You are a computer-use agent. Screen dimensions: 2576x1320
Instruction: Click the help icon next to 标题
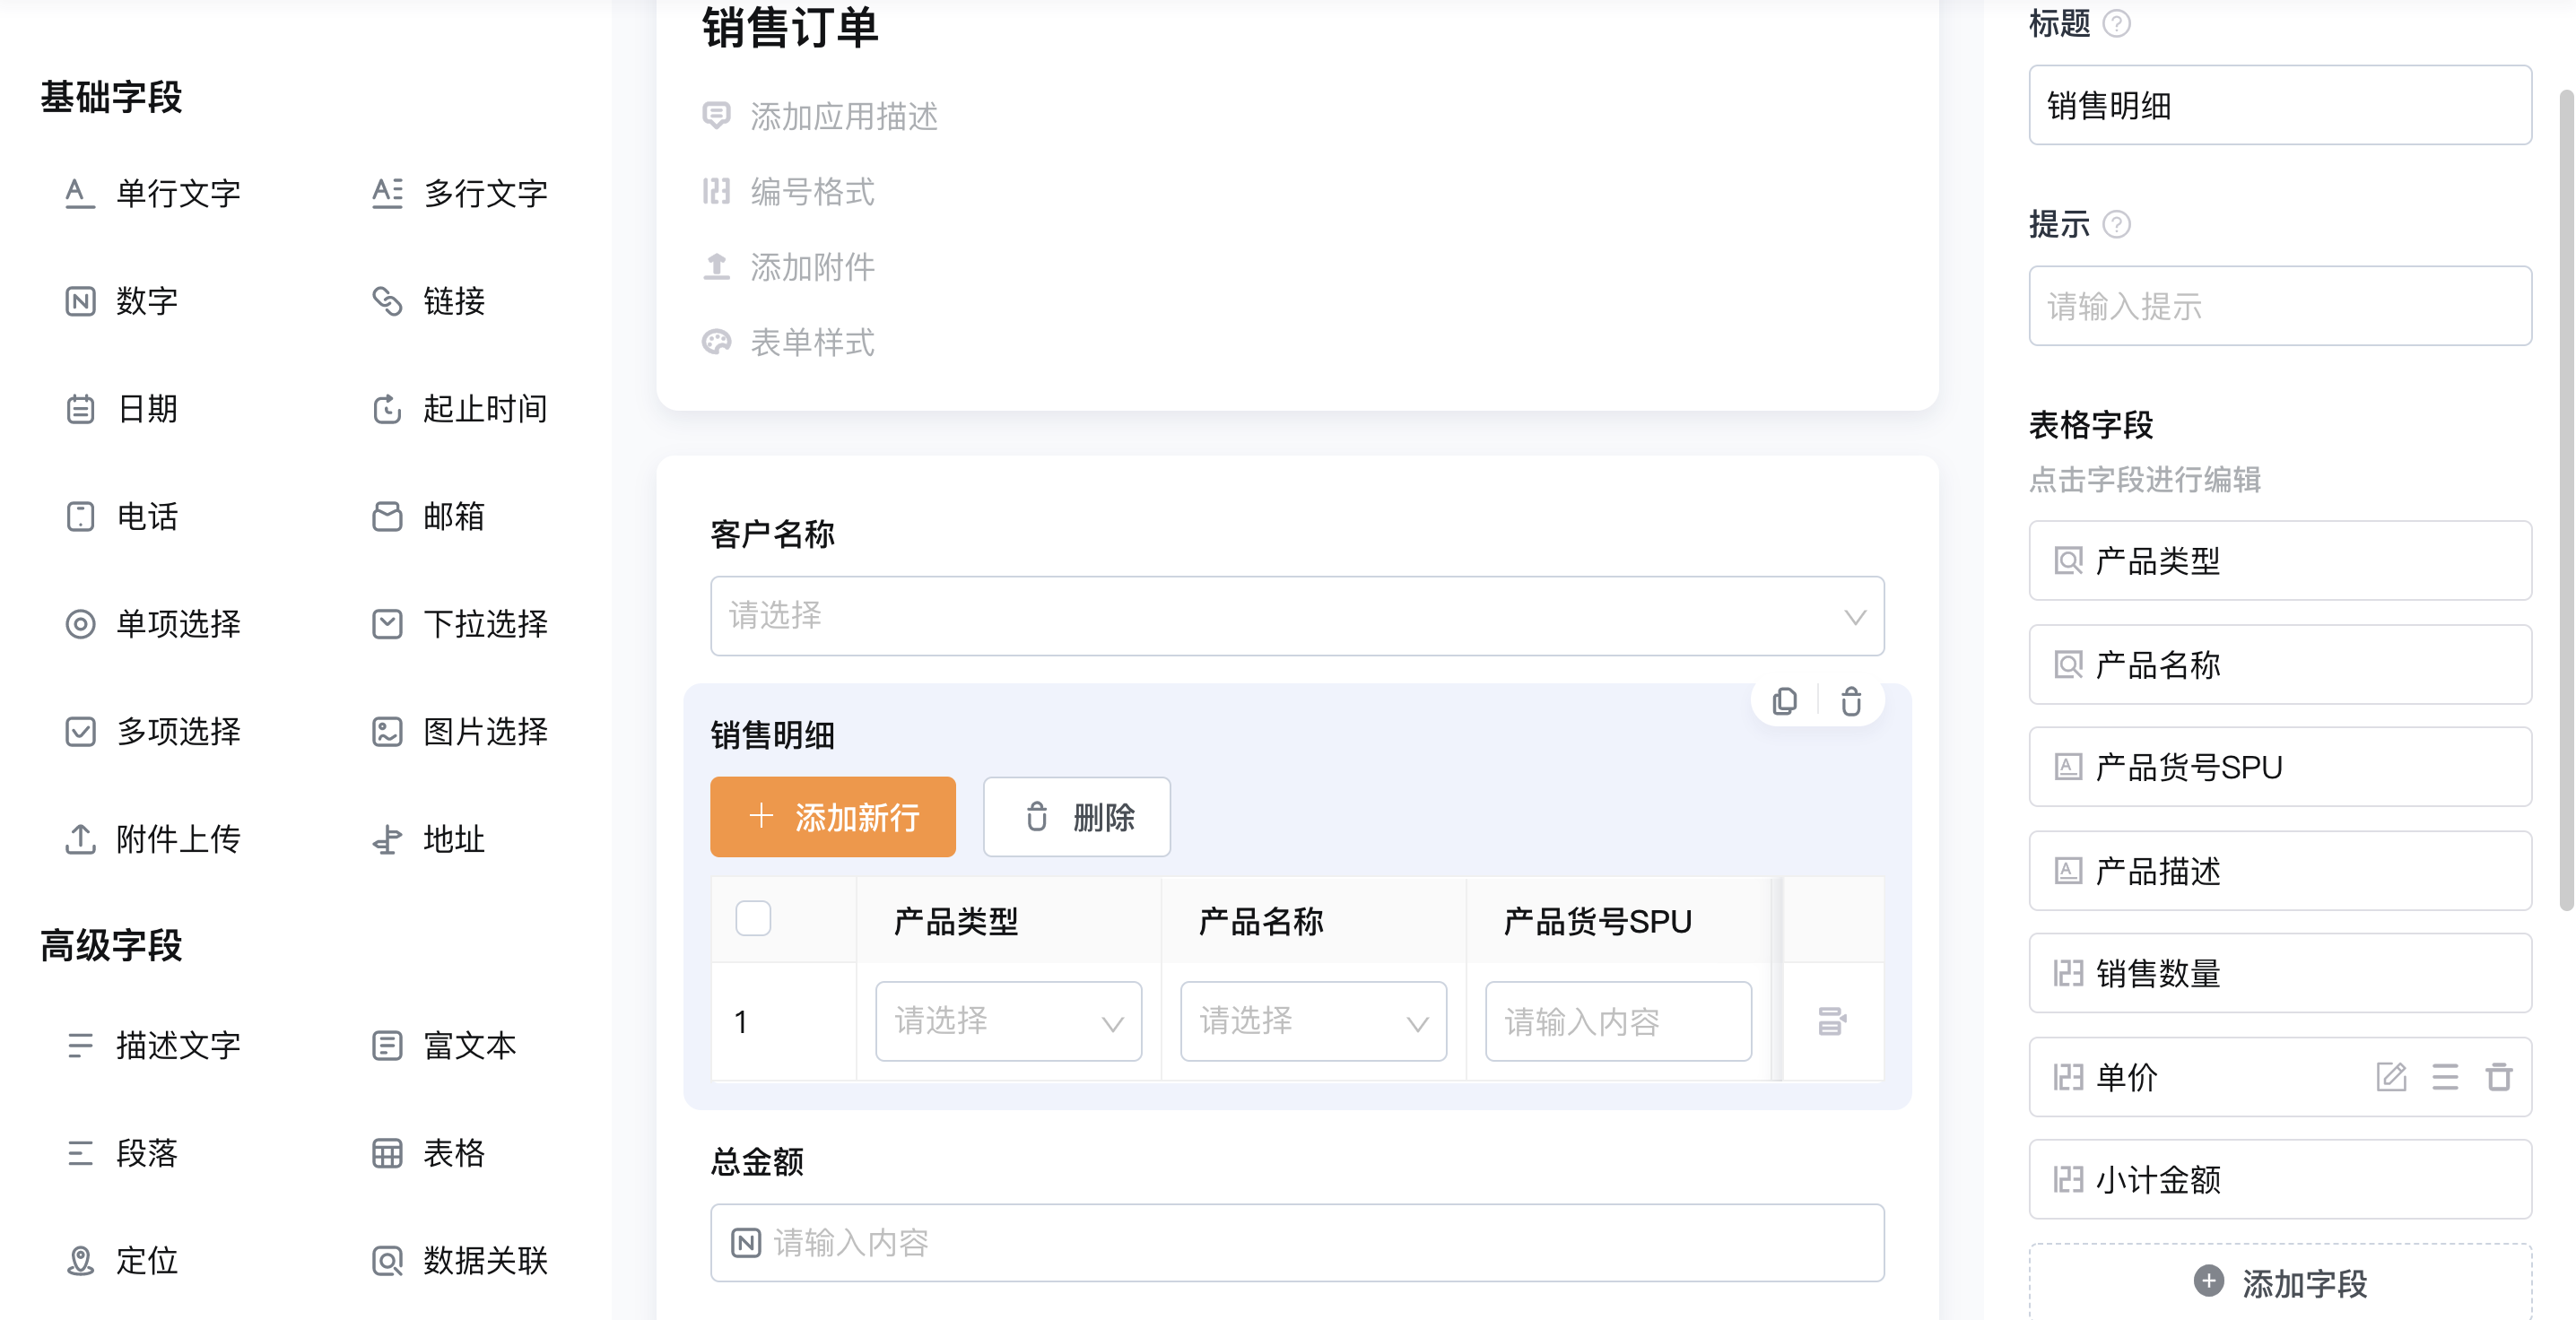[x=2116, y=23]
